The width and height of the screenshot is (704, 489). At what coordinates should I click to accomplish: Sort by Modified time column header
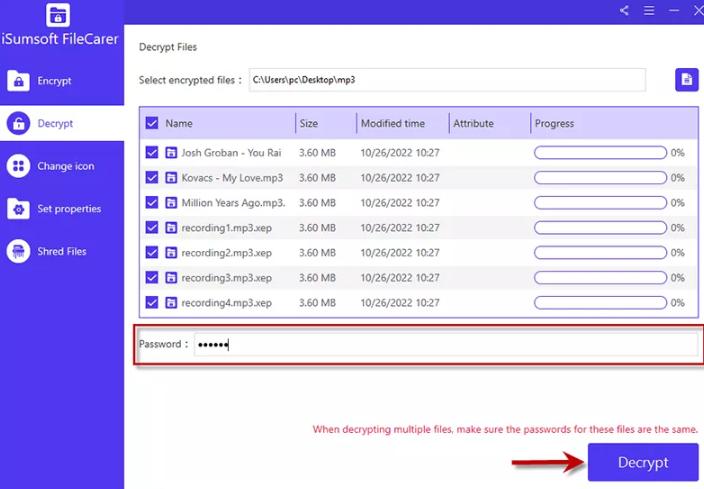(392, 123)
